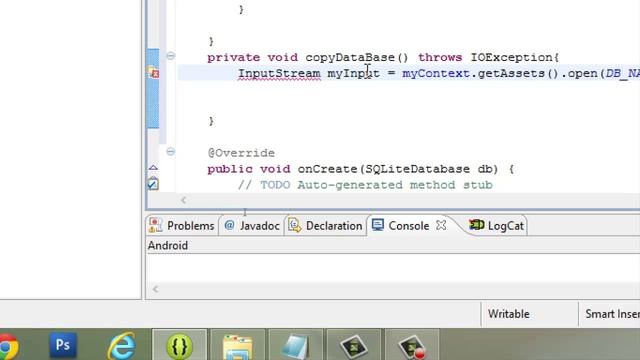Click the Declaration tab icon

coord(295,225)
